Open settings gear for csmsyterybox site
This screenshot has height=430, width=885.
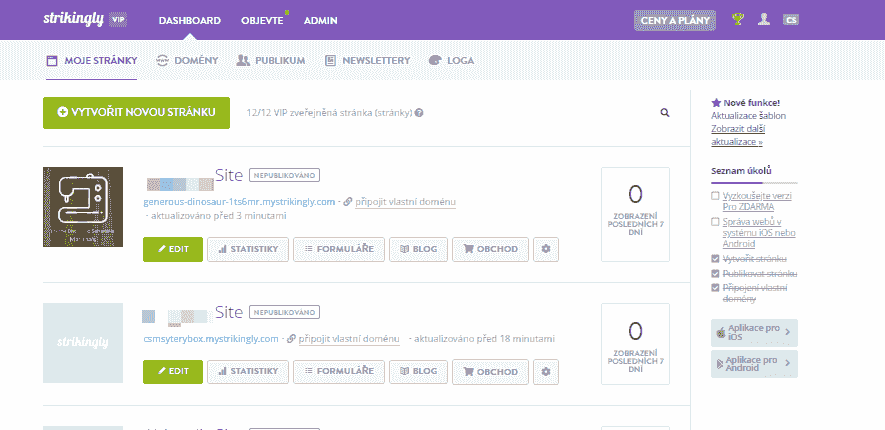click(546, 372)
